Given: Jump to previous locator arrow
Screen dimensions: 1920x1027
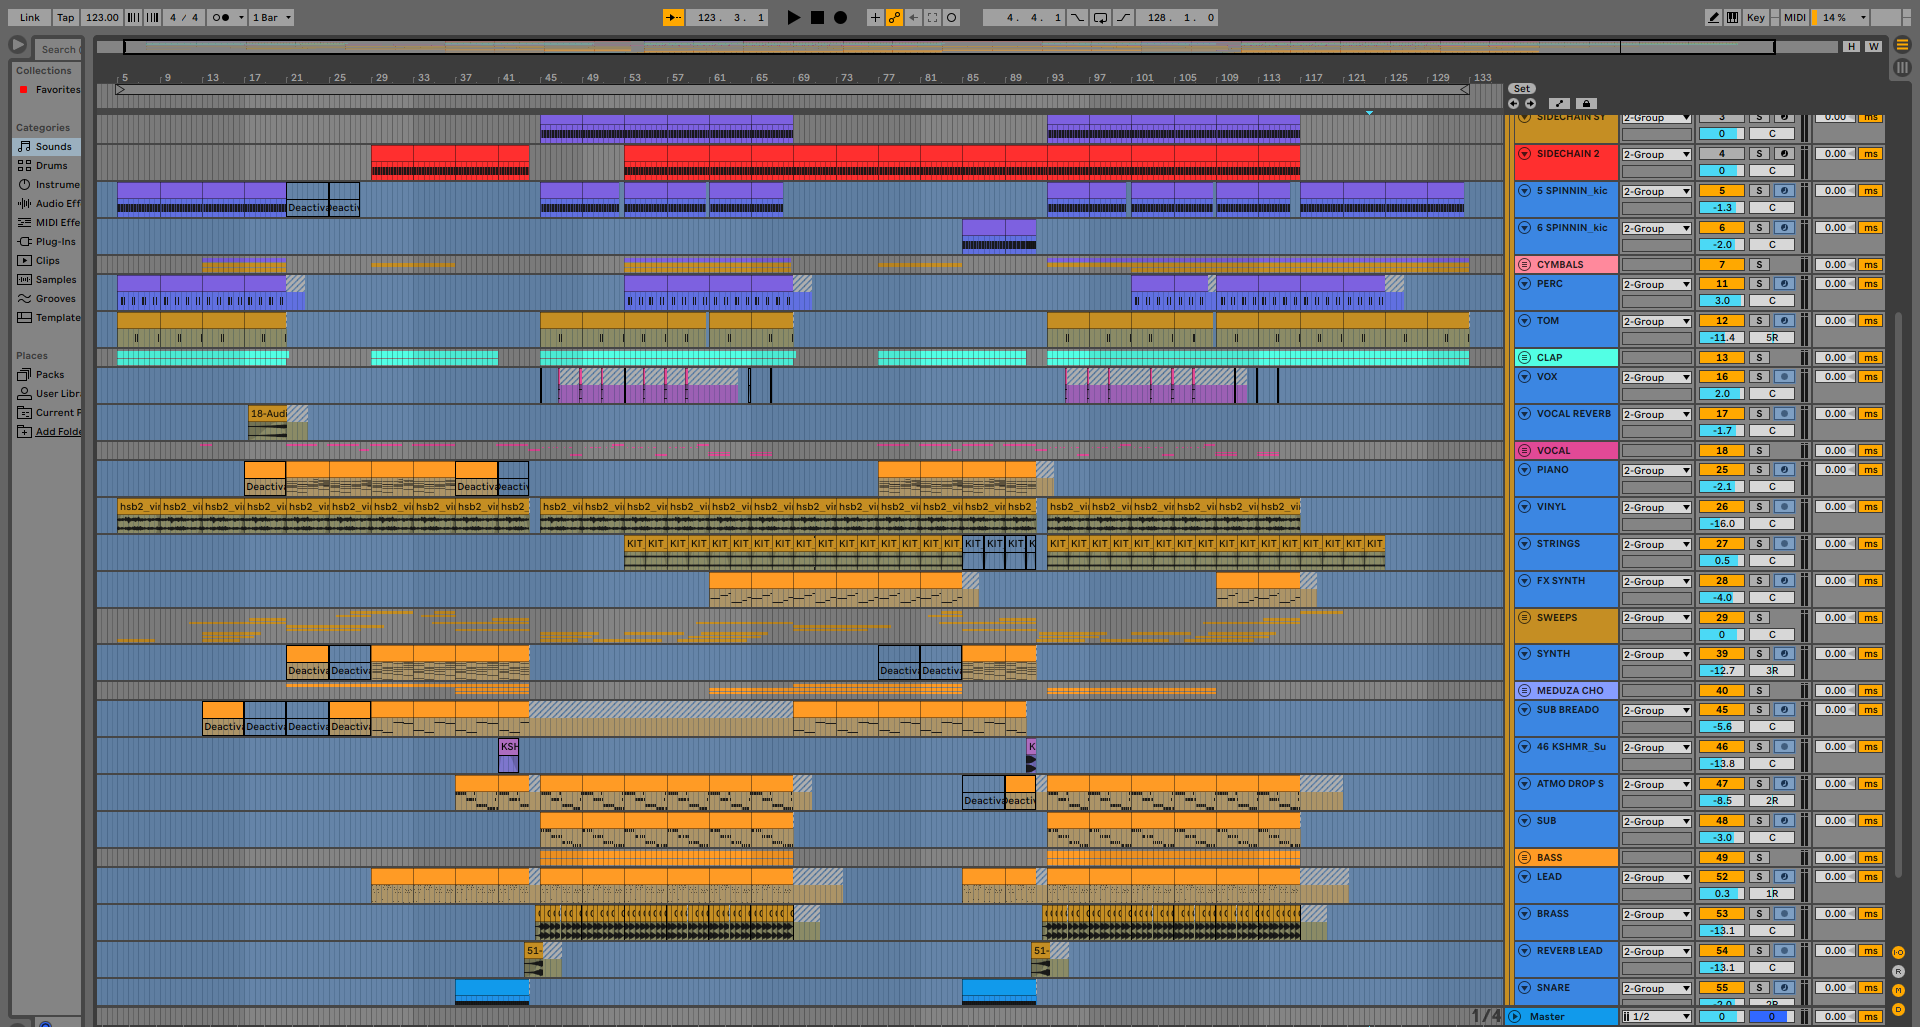Looking at the screenshot, I should [1513, 103].
